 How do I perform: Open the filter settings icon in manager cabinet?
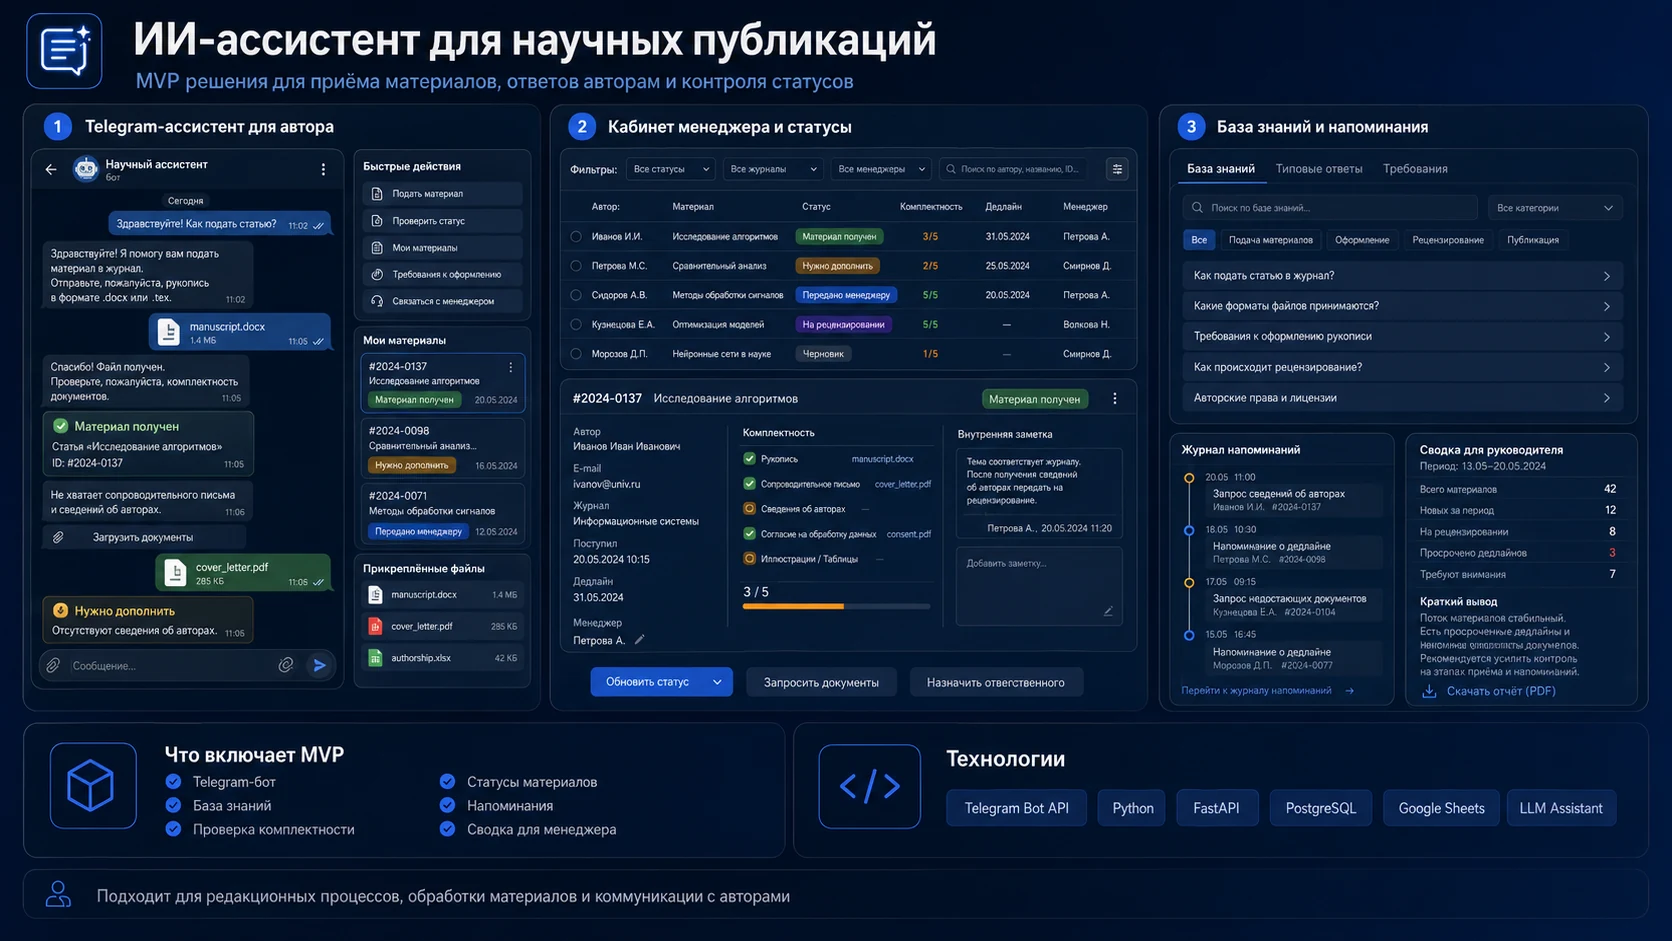point(1117,169)
